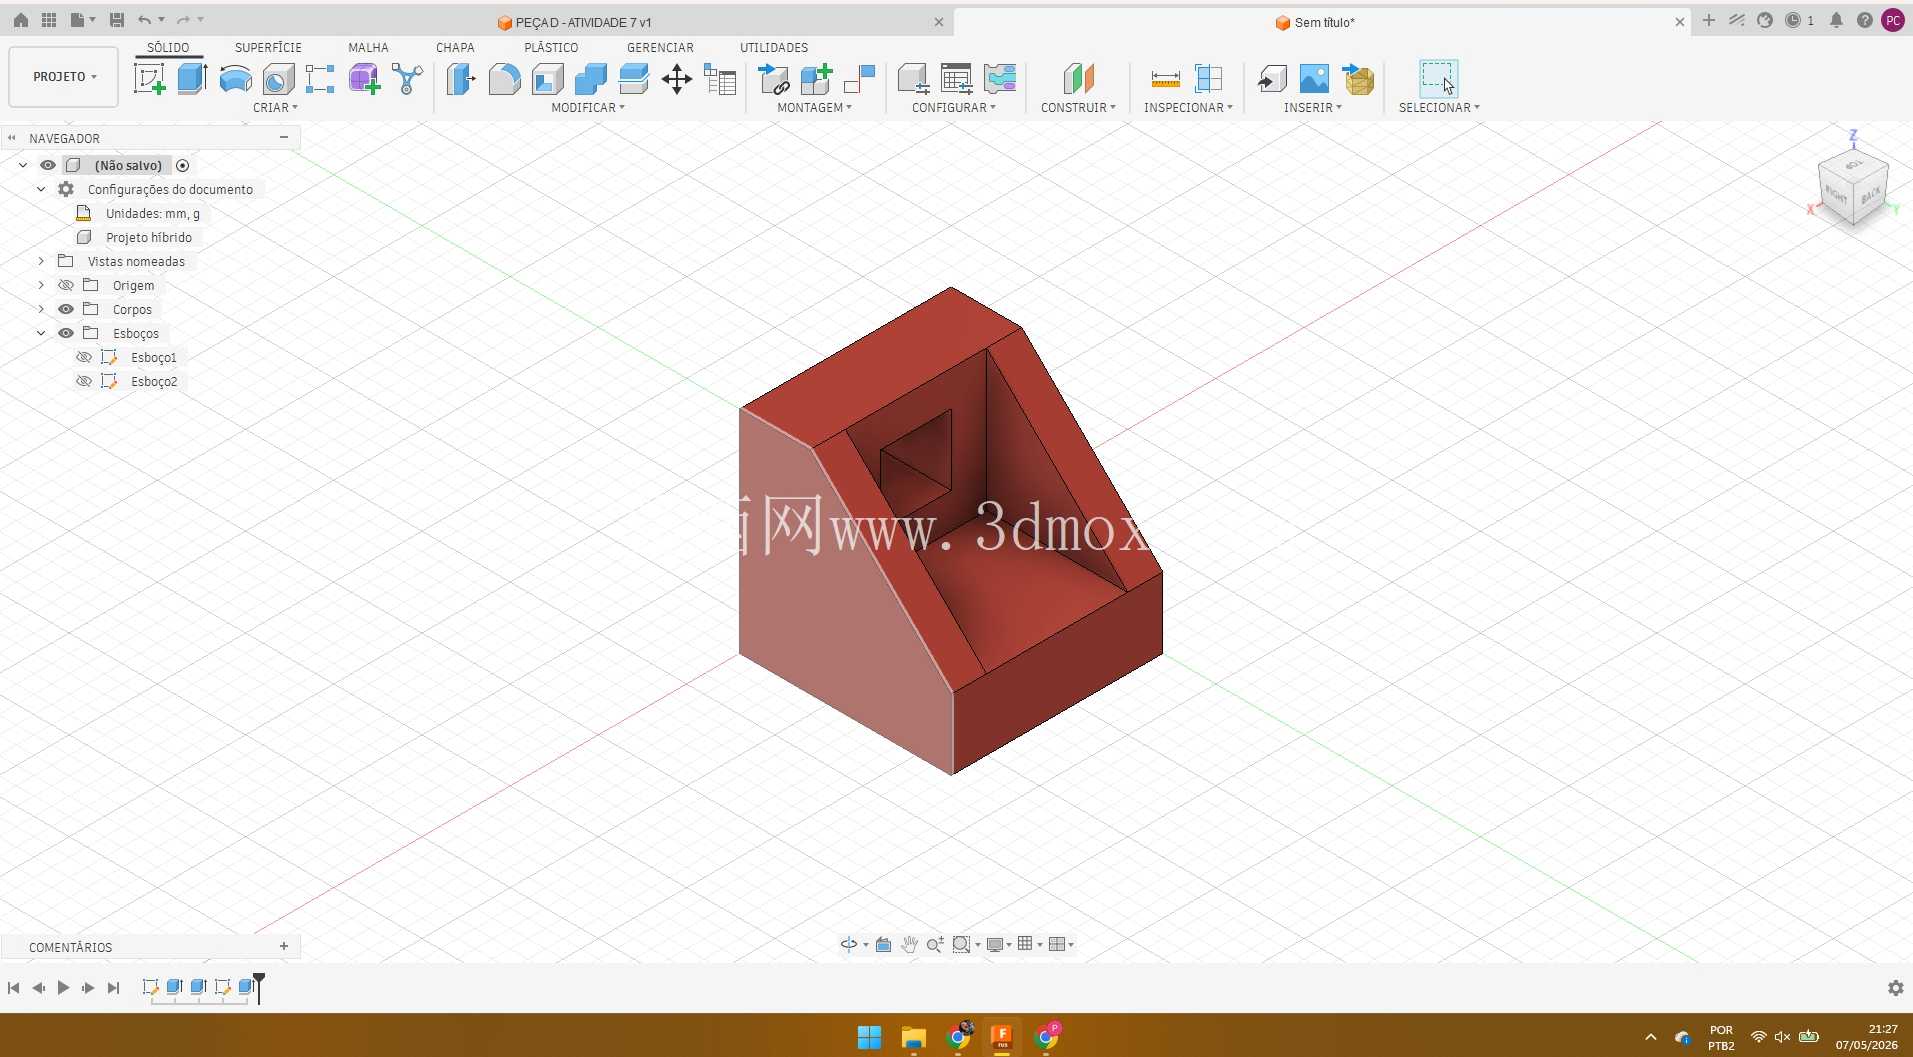This screenshot has height=1057, width=1913.
Task: Toggle visibility of the root component (Não salvo)
Action: point(48,165)
